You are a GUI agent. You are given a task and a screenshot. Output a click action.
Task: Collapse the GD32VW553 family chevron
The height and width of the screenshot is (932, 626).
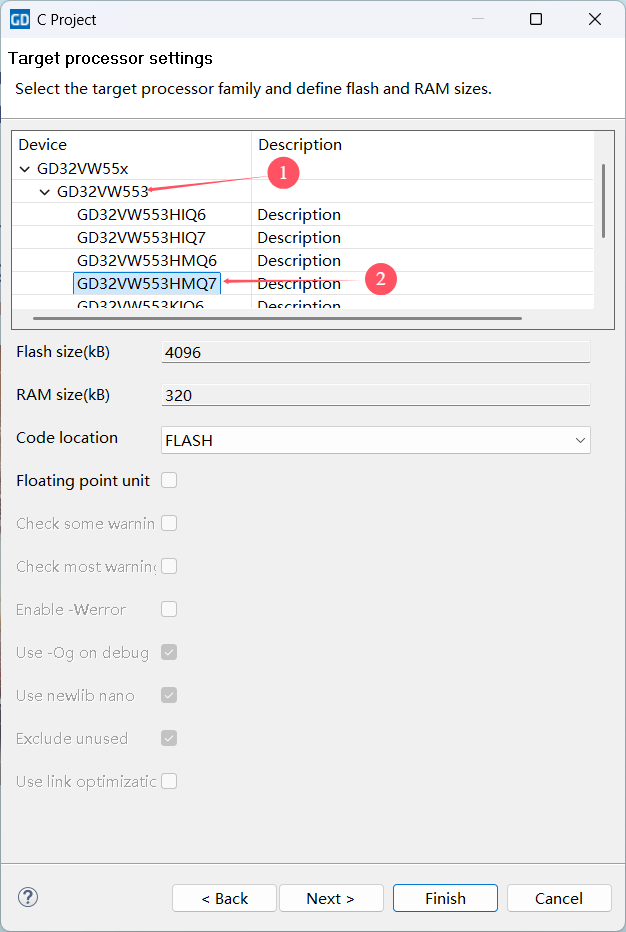point(45,192)
